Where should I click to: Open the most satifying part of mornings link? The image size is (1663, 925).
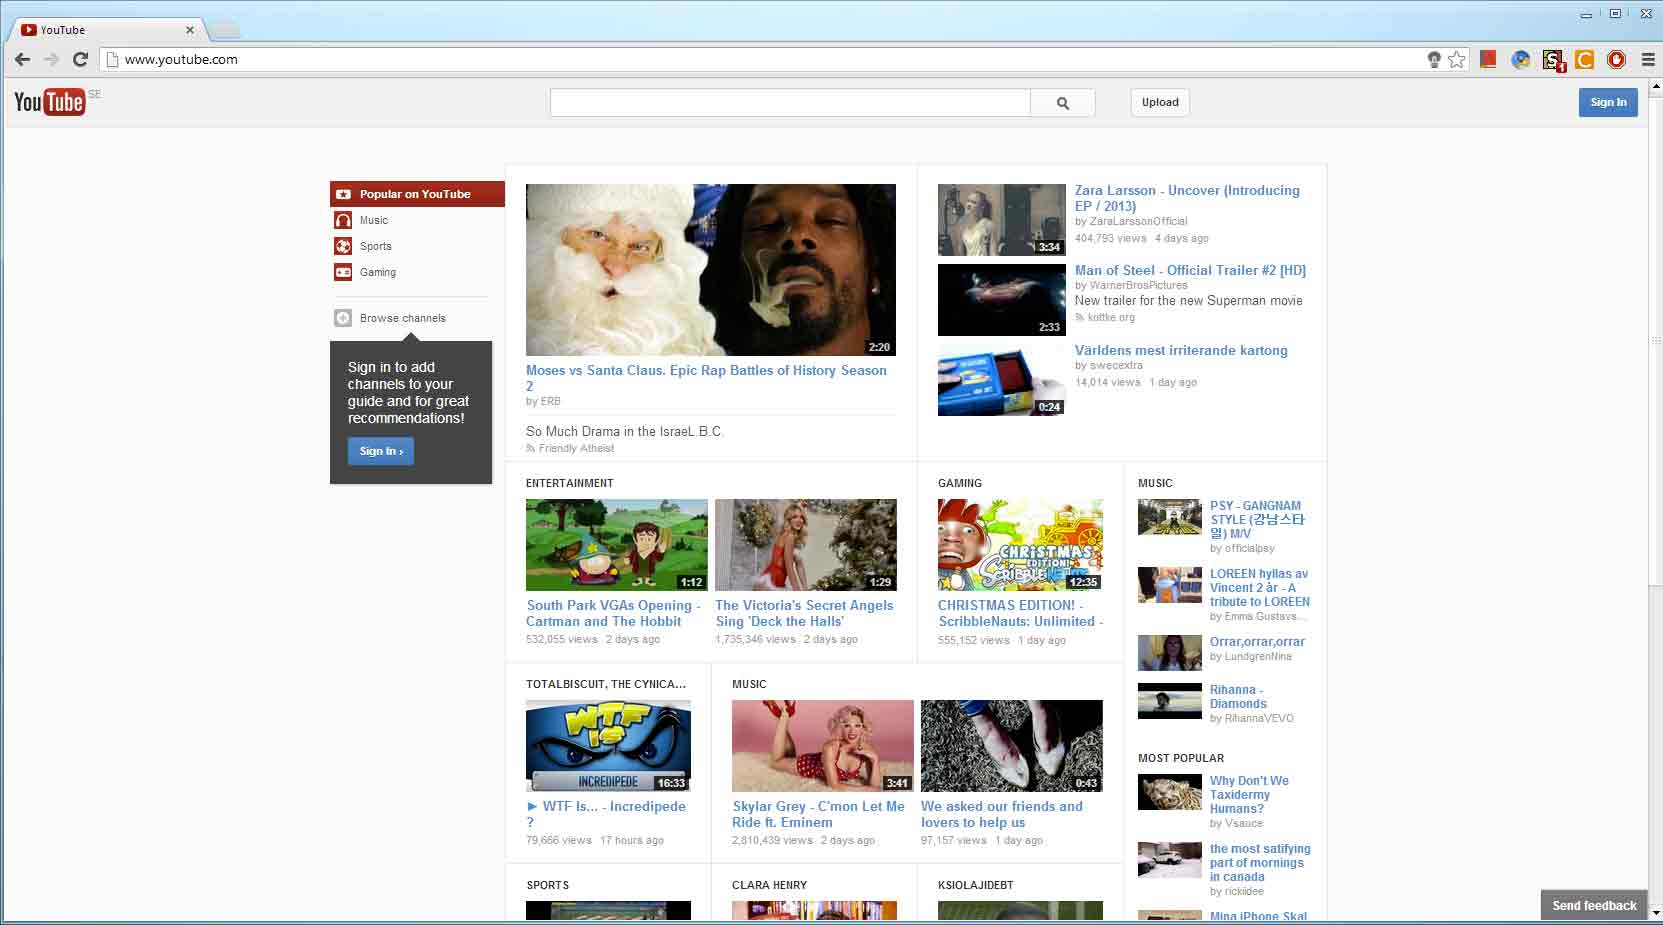click(1260, 862)
